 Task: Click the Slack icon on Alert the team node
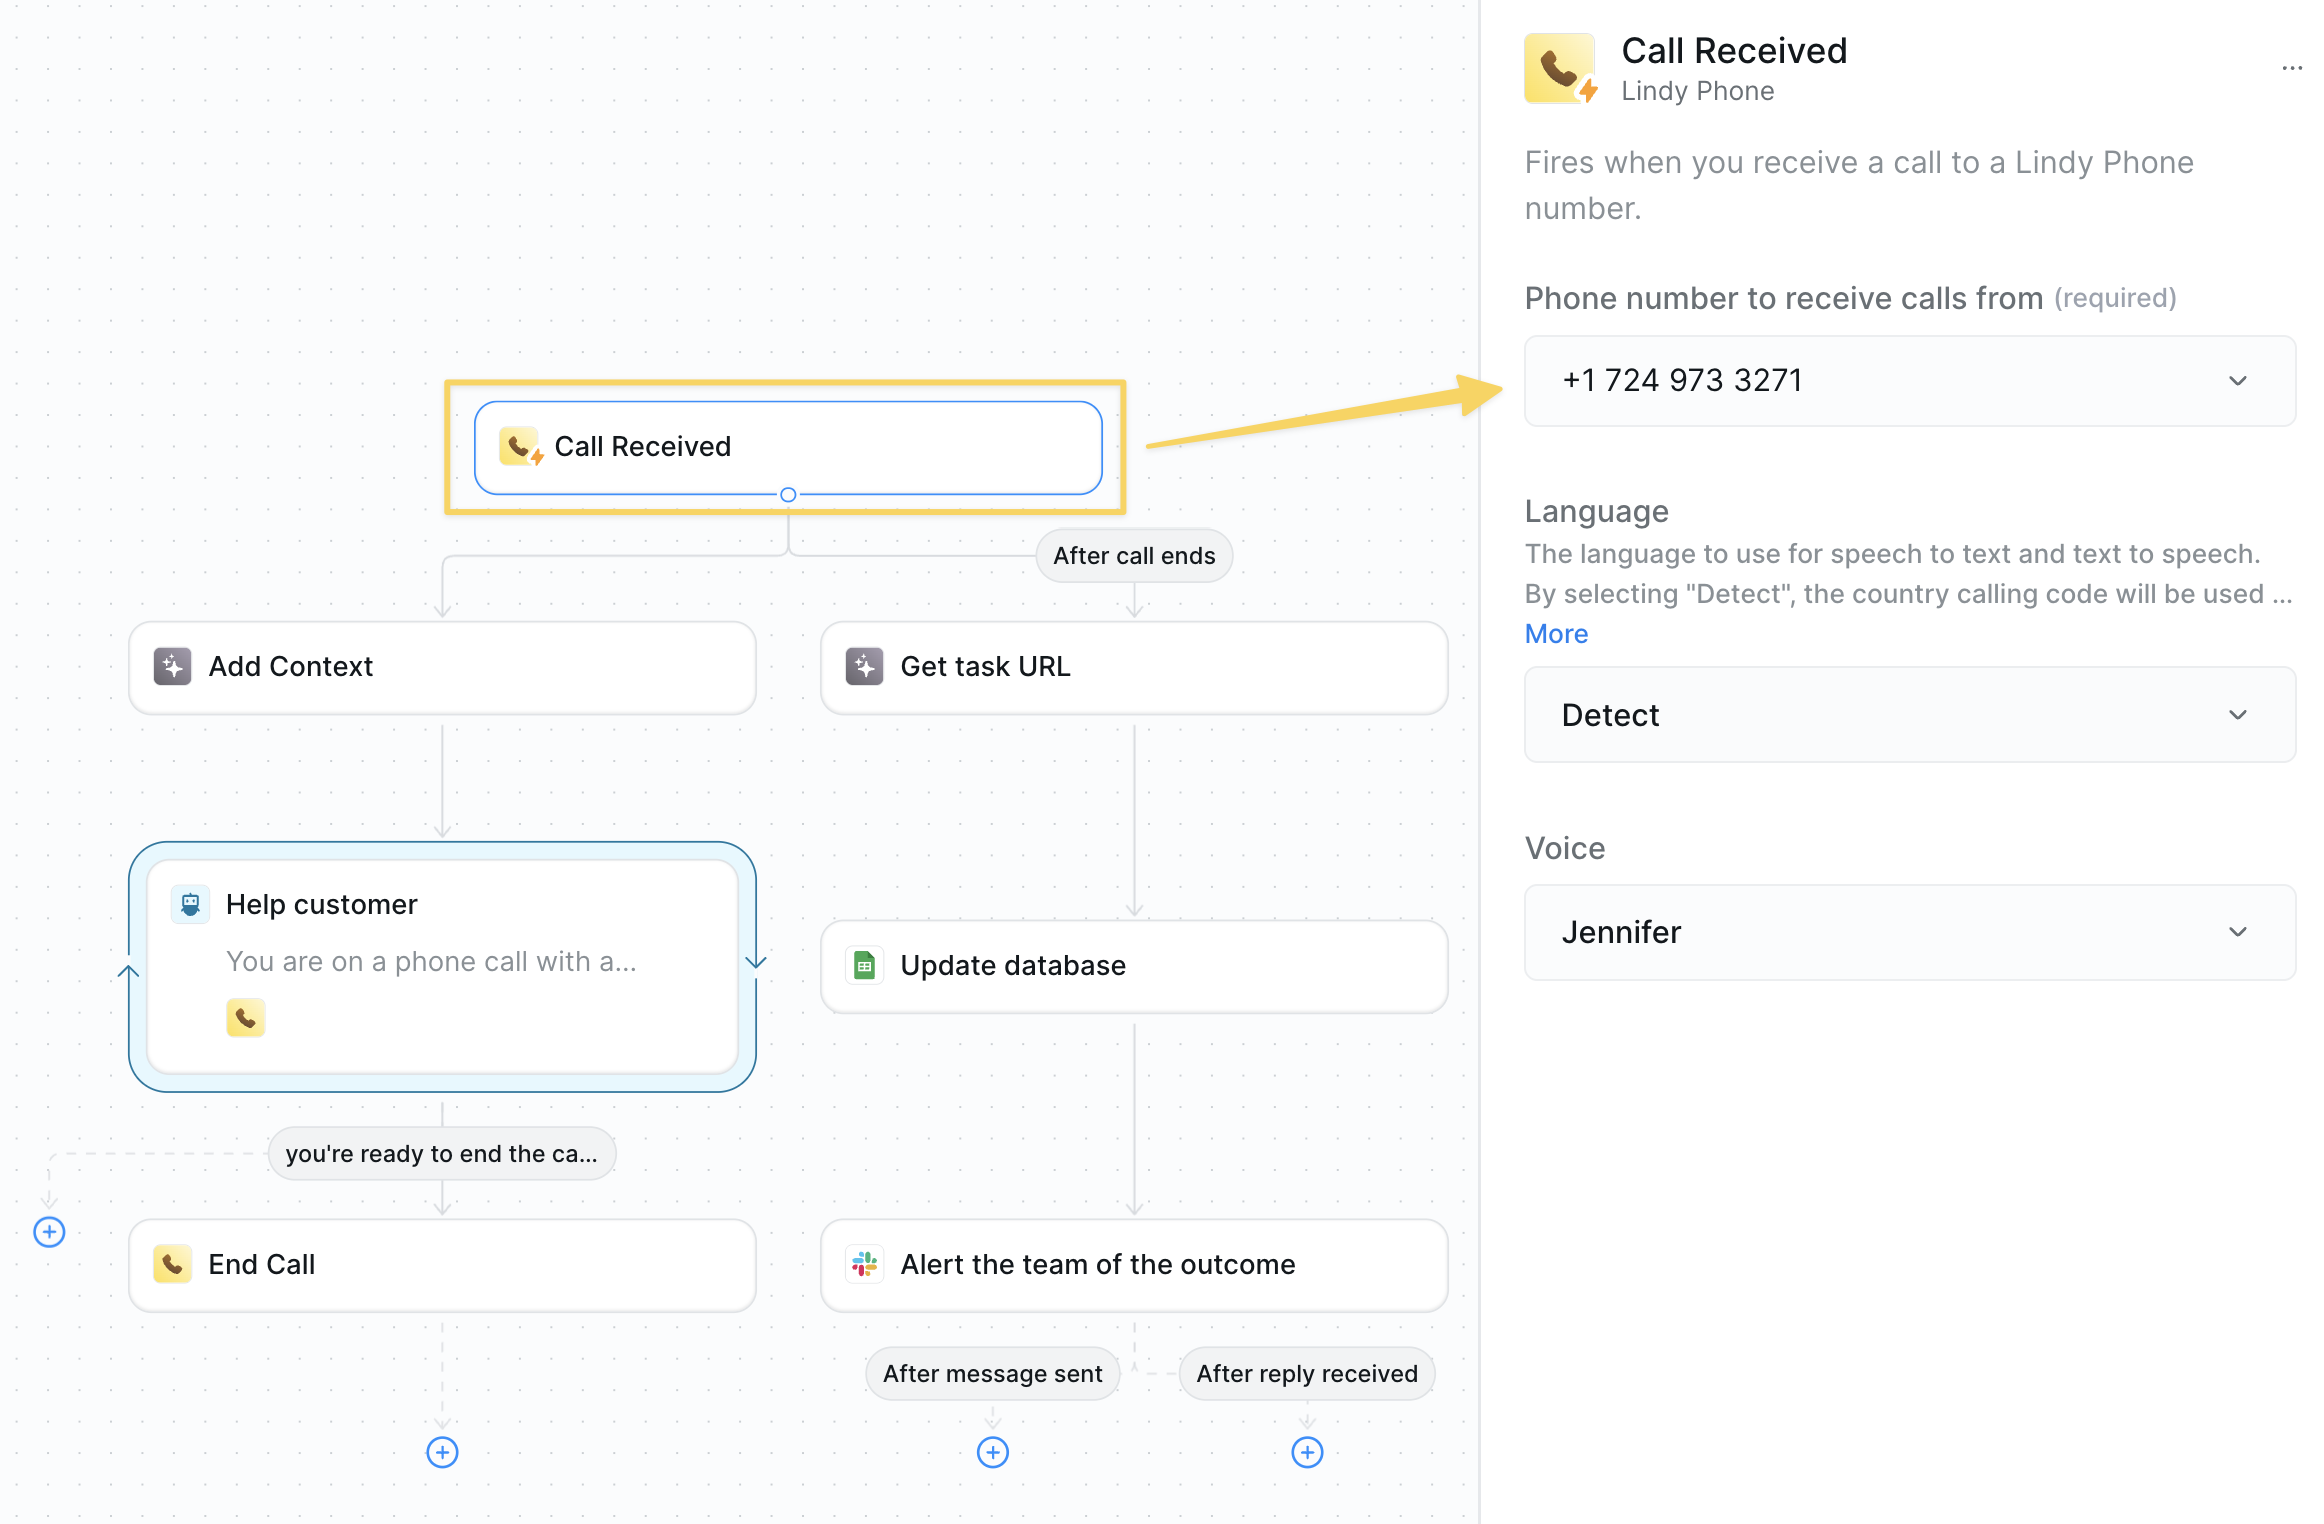(864, 1264)
